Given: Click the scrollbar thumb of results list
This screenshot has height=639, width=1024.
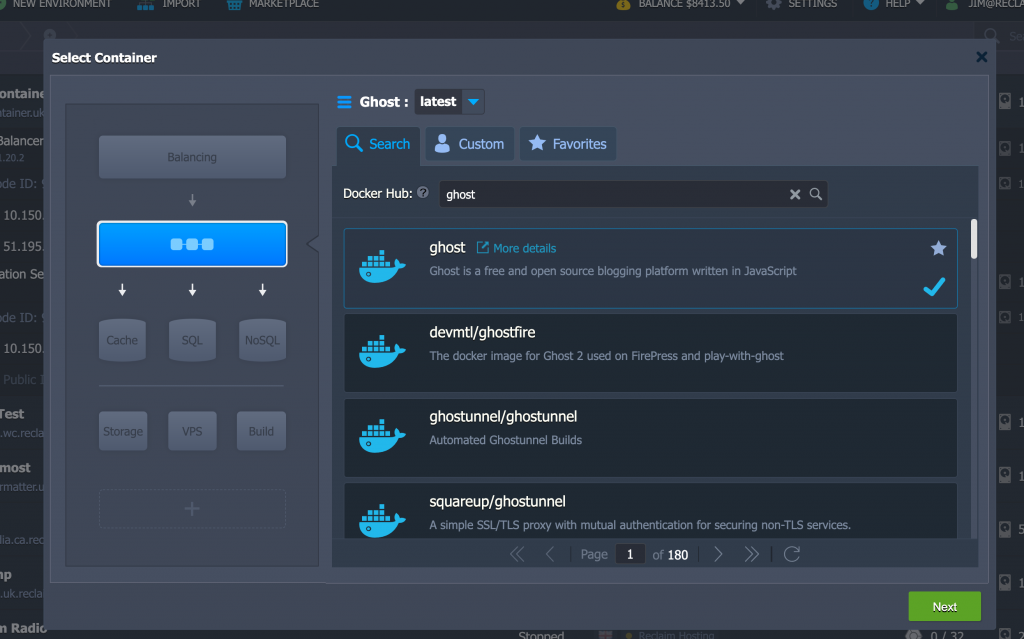Looking at the screenshot, I should point(974,239).
